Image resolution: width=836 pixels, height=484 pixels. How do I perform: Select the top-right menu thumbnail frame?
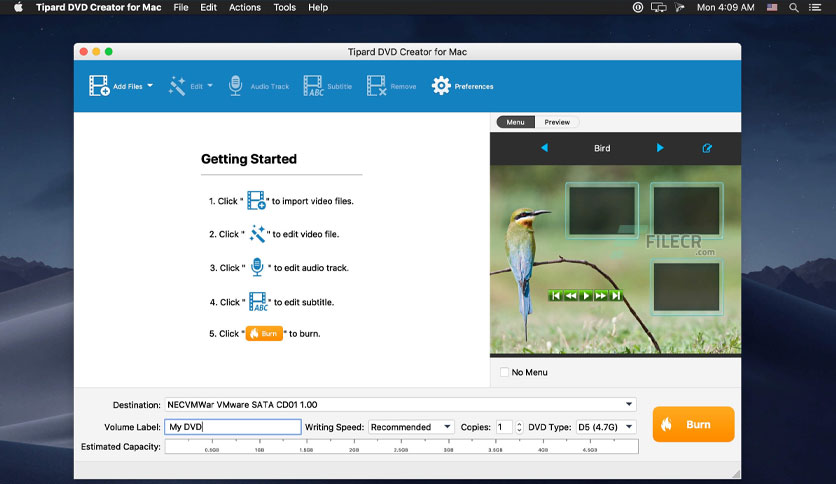coord(687,211)
